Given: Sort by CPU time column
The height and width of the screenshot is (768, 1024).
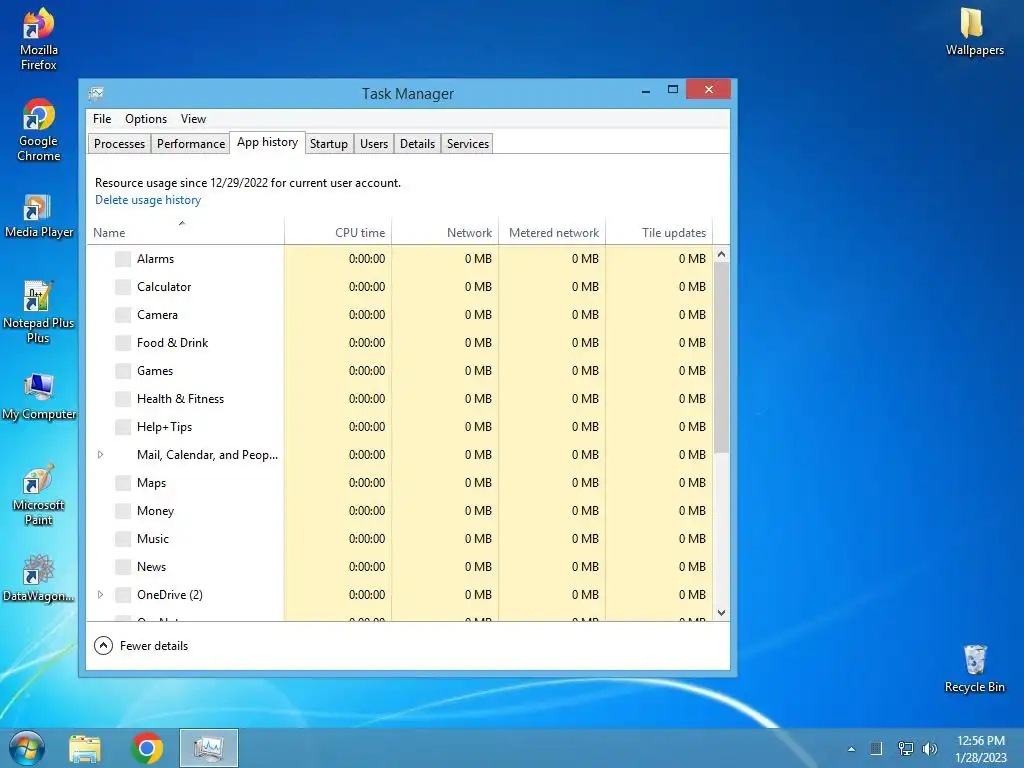Looking at the screenshot, I should (338, 232).
